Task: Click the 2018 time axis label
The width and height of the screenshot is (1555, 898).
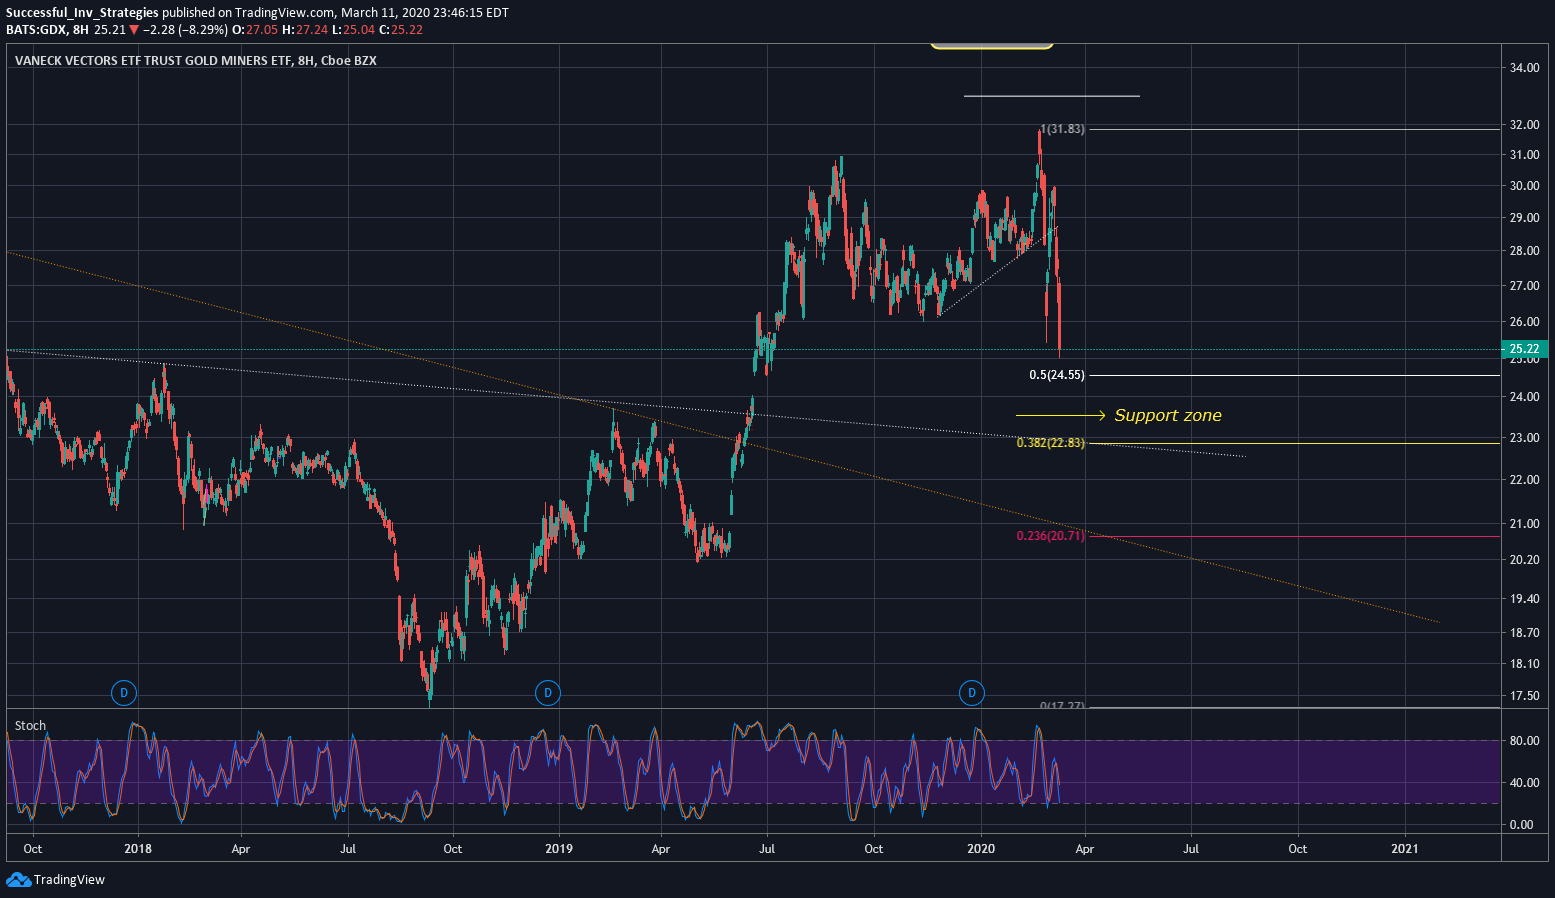Action: click(x=138, y=849)
